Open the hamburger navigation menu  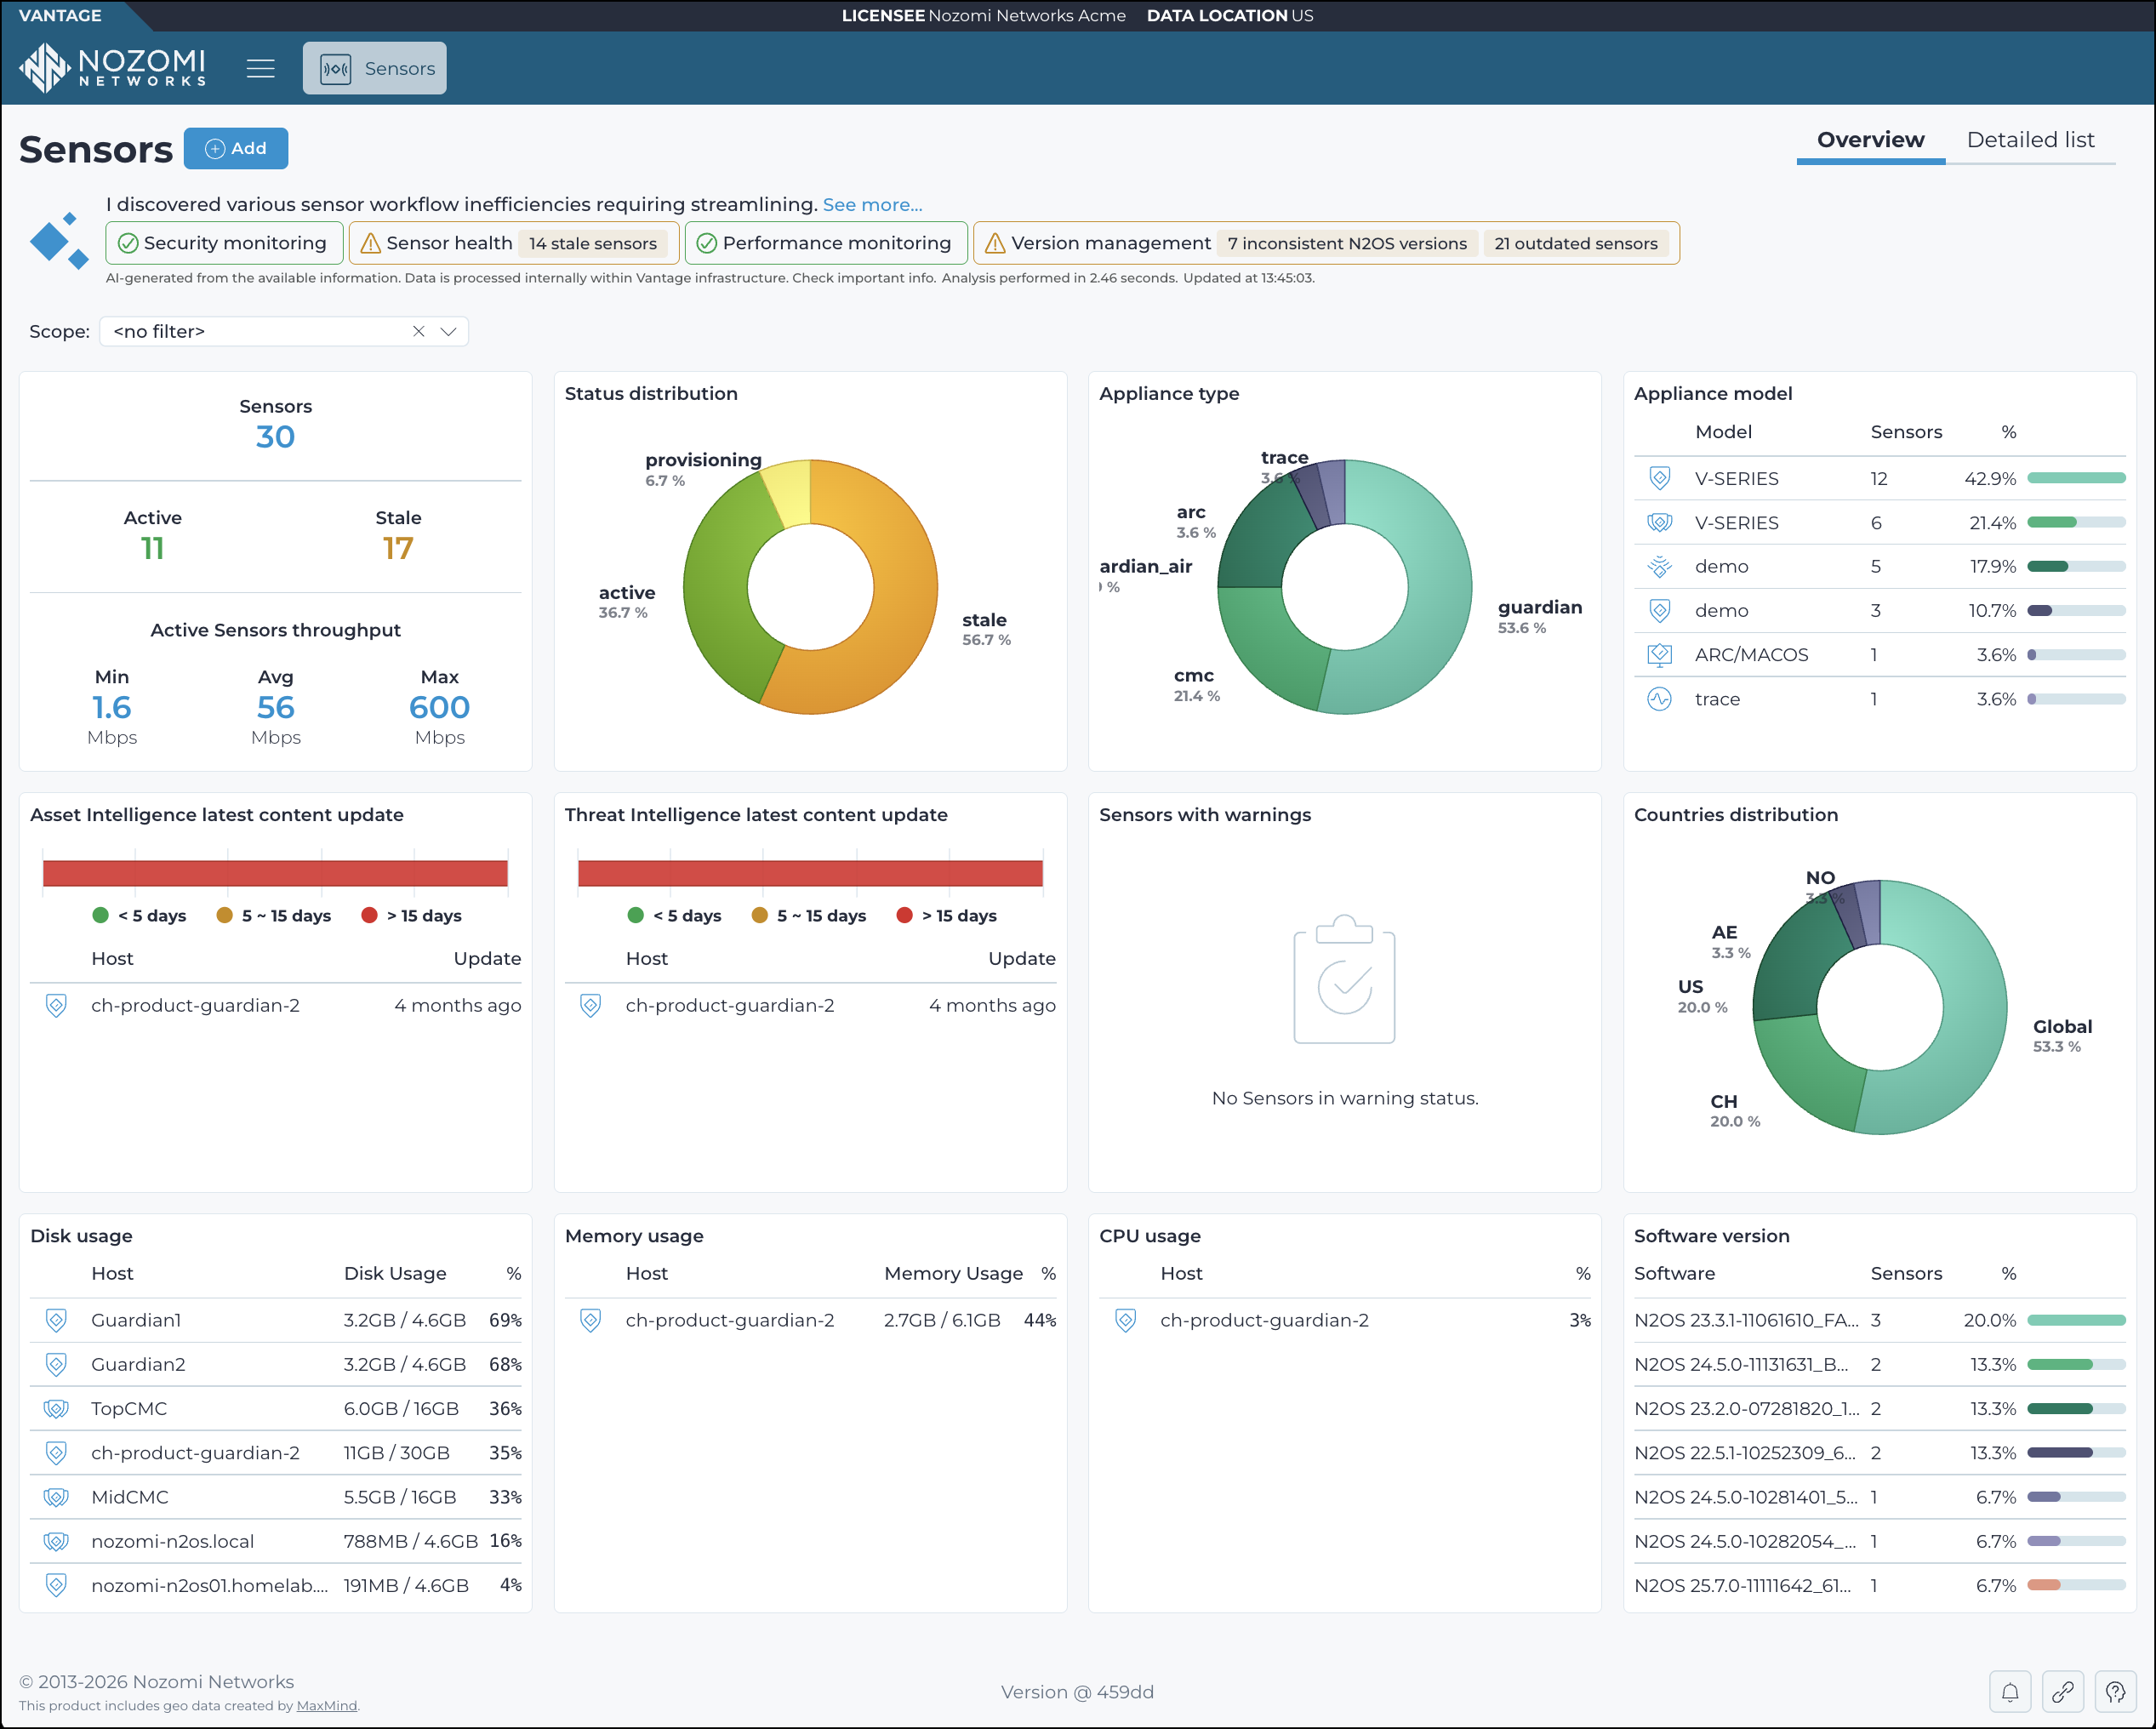[x=261, y=68]
